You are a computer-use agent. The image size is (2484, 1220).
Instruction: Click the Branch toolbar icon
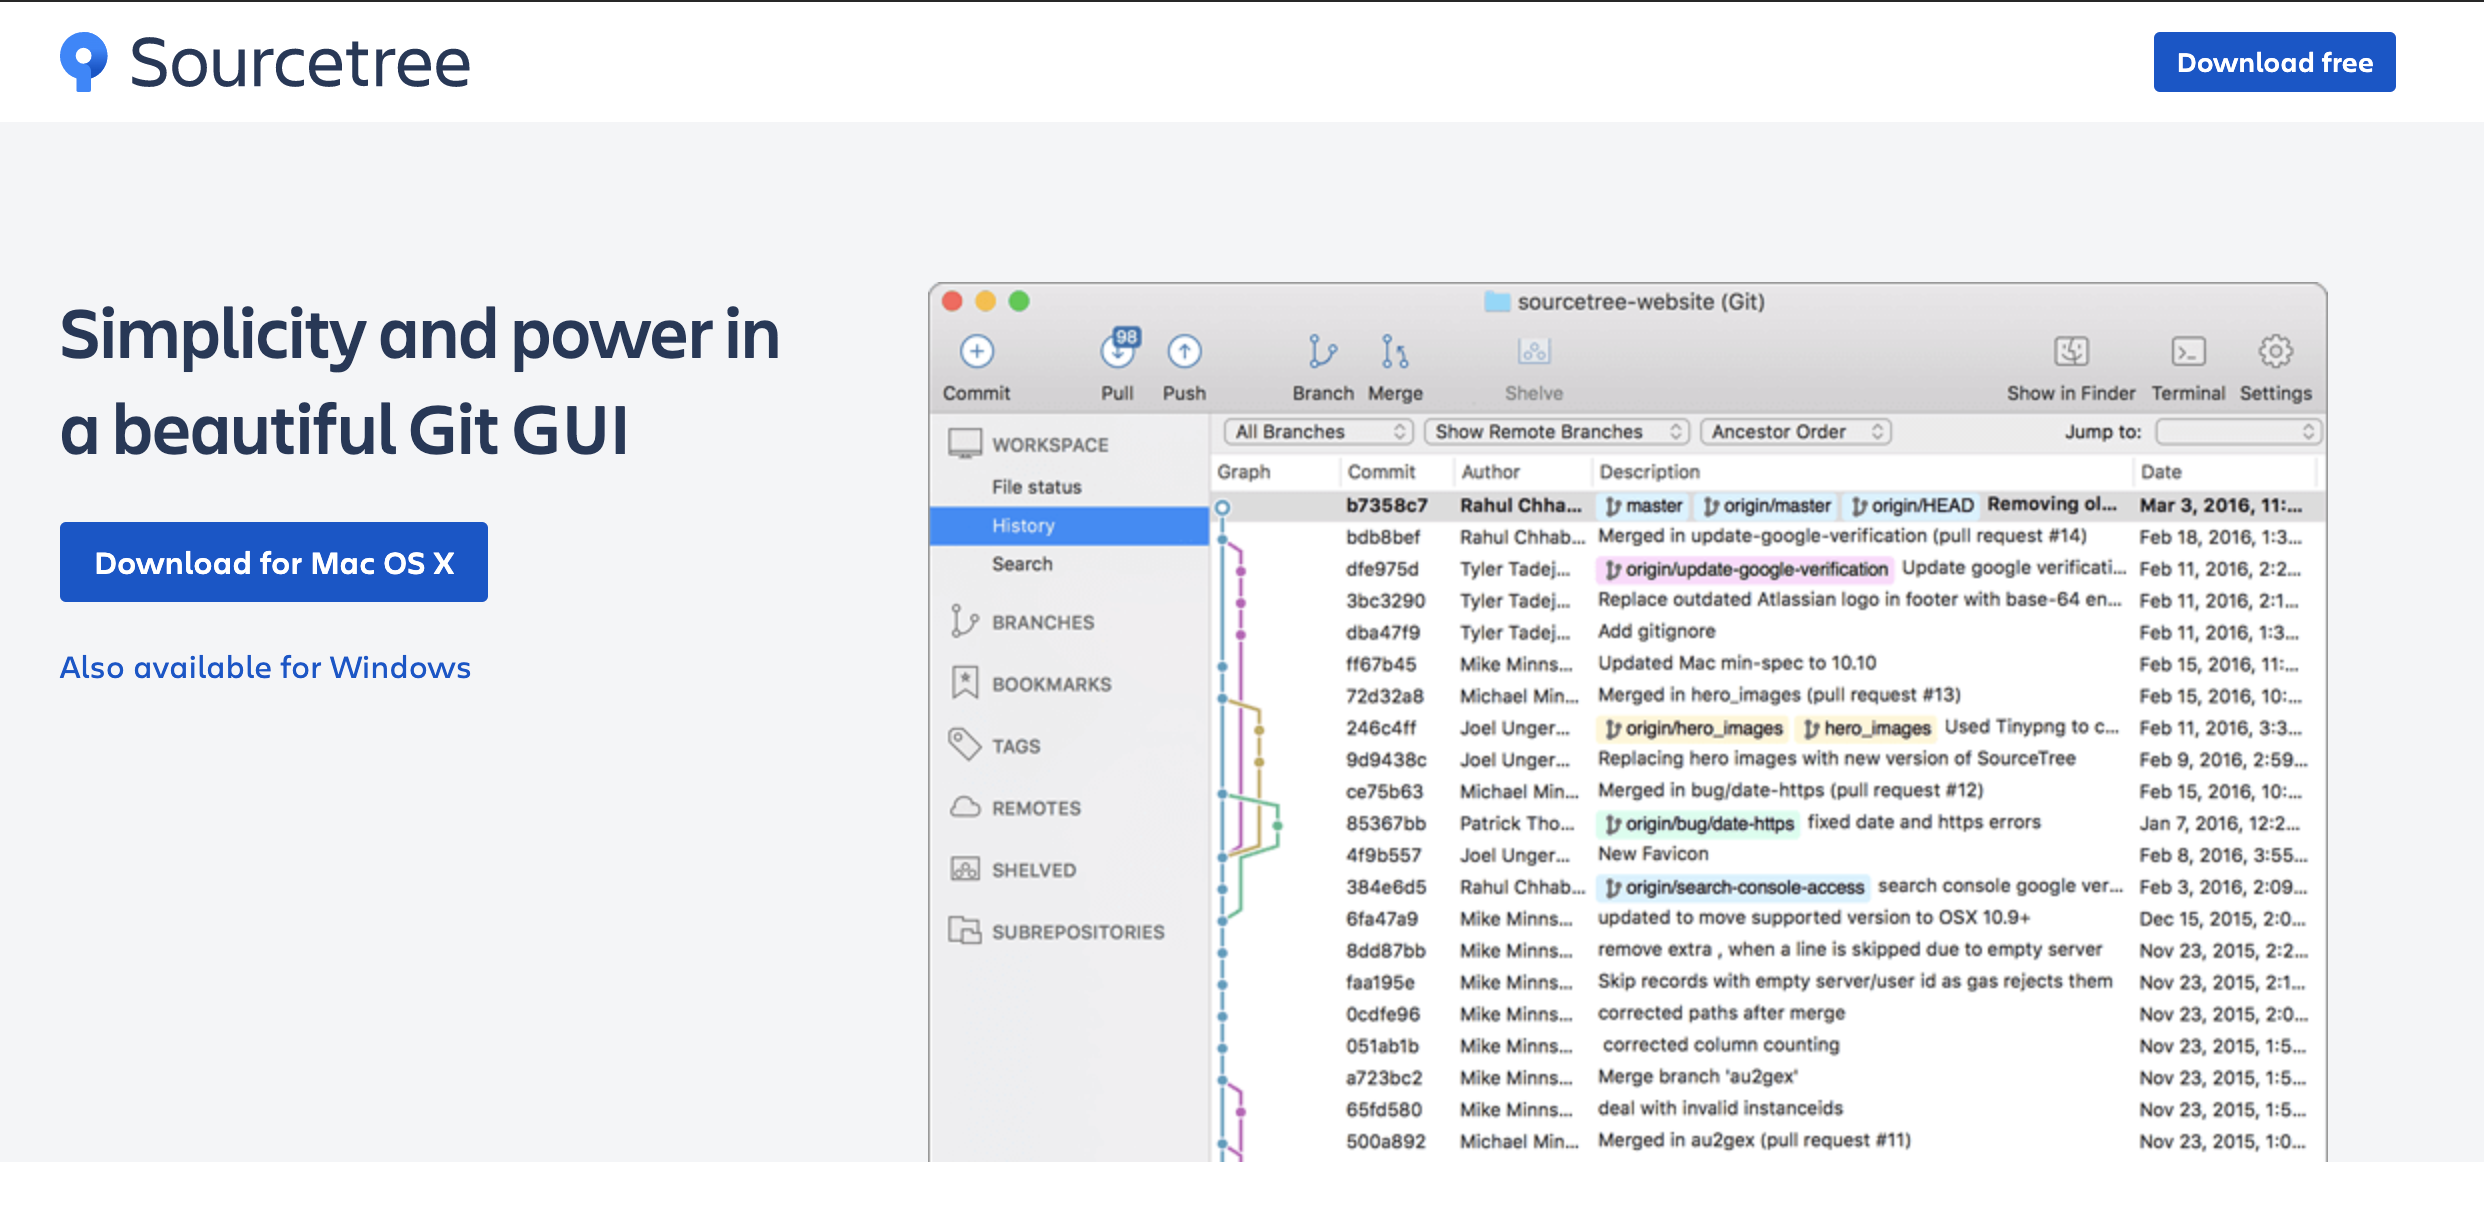(x=1322, y=352)
